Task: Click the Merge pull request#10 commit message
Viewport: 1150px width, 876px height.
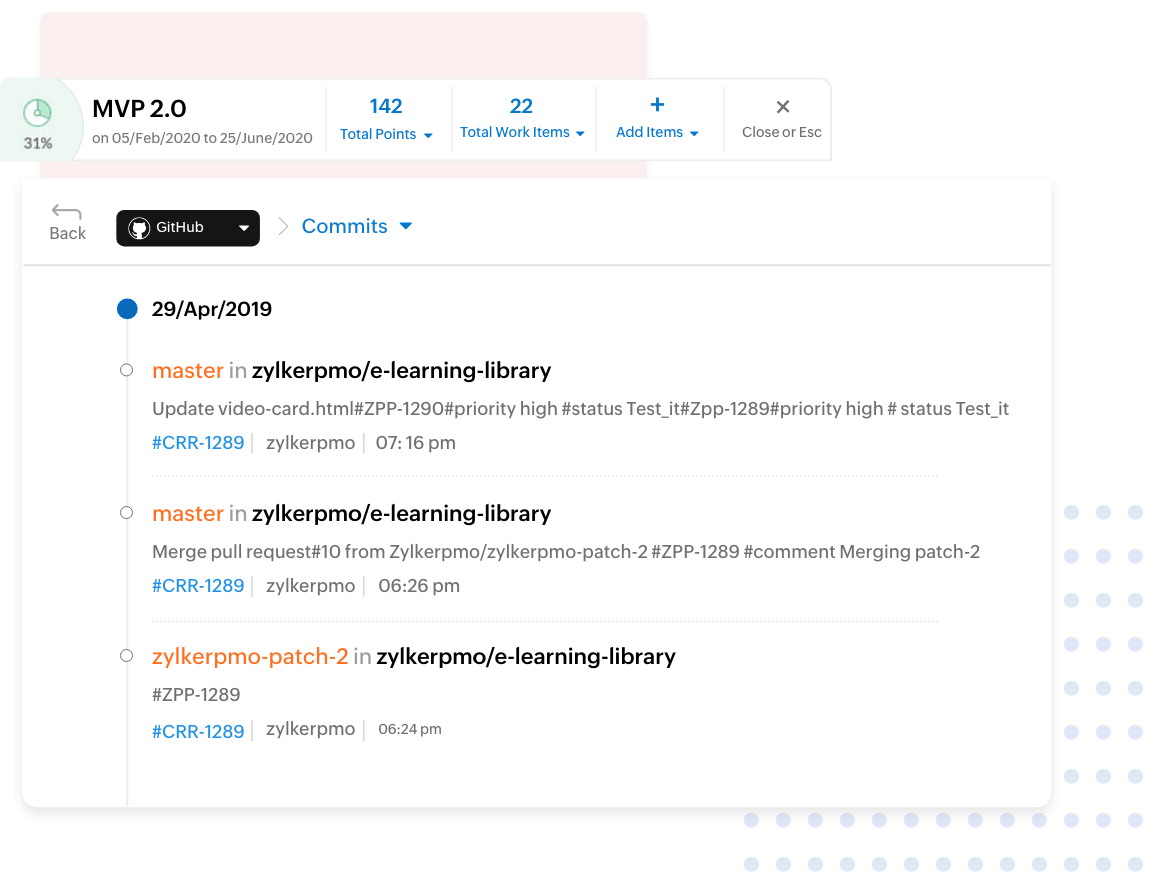Action: pyautogui.click(x=565, y=552)
